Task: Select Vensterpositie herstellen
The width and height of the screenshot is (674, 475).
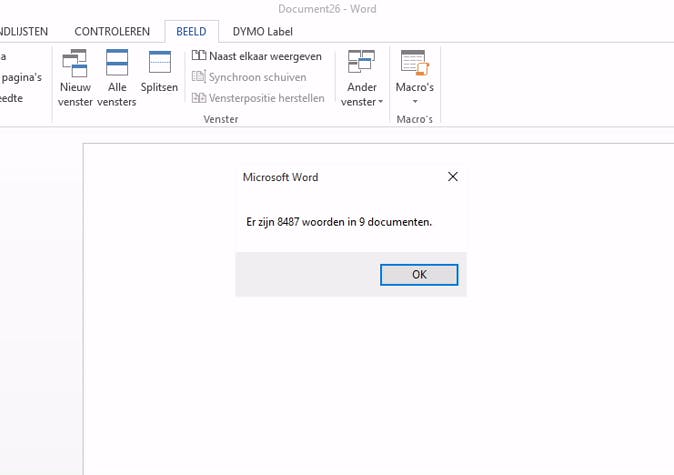Action: pyautogui.click(x=258, y=98)
